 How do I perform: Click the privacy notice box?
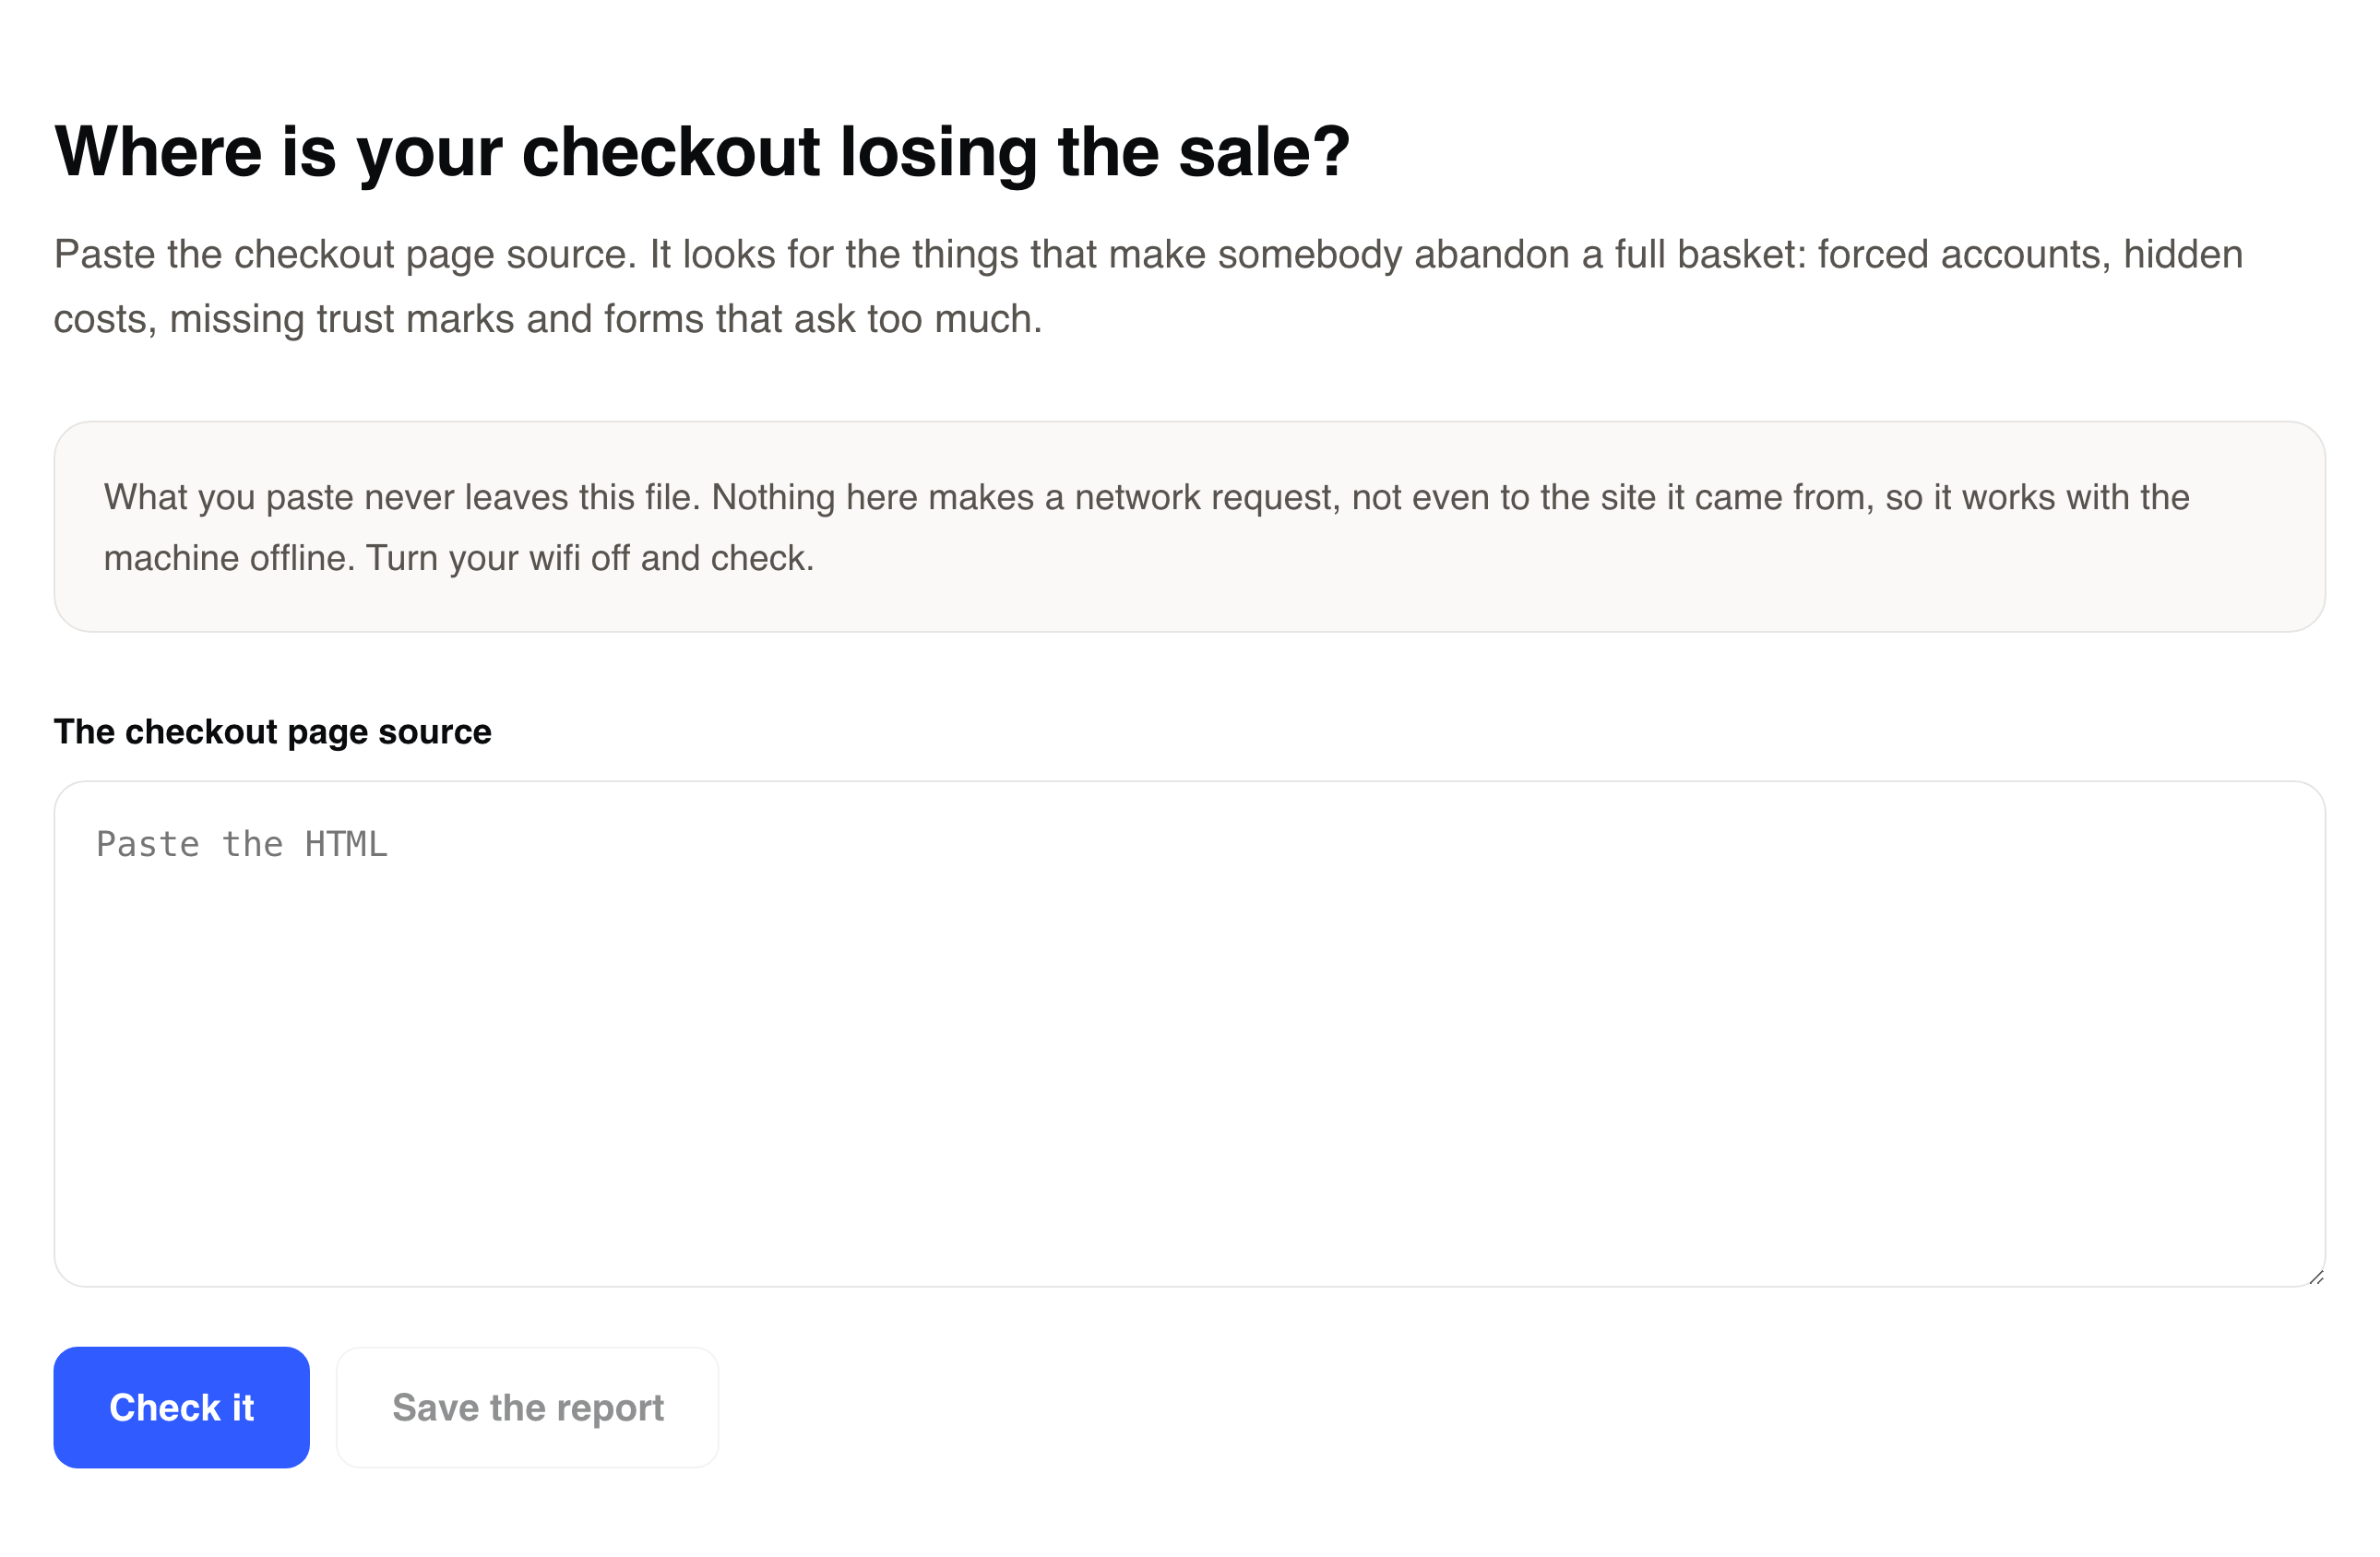[x=1189, y=526]
